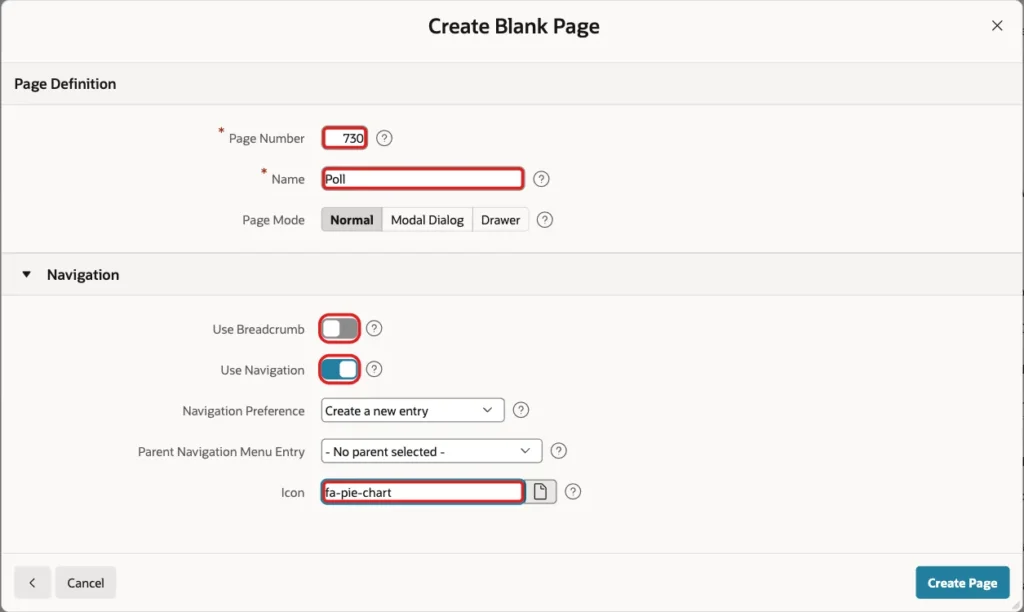Image resolution: width=1024 pixels, height=612 pixels.
Task: Open help for Parent Navigation Menu Entry
Action: point(558,451)
